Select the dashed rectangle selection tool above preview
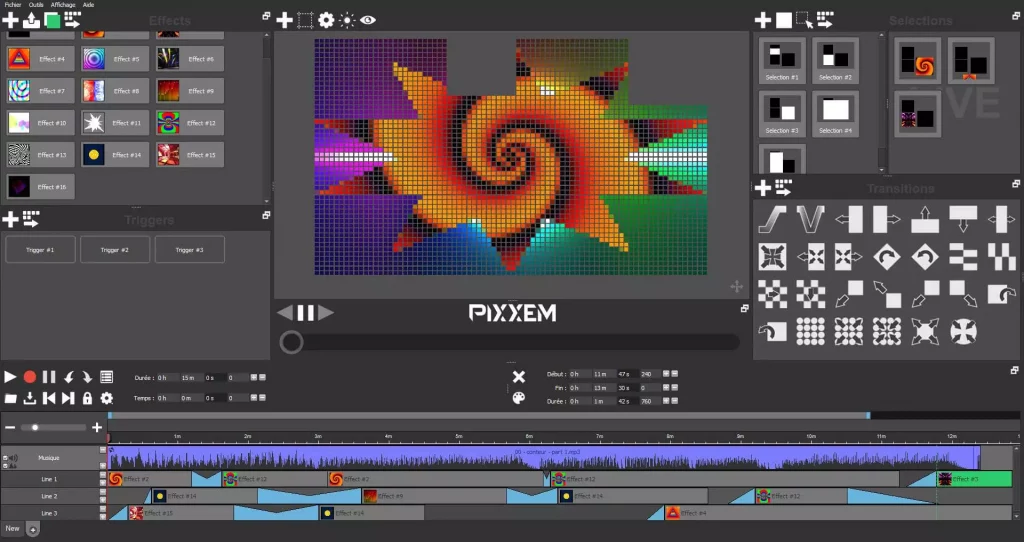This screenshot has width=1024, height=542. pyautogui.click(x=305, y=20)
